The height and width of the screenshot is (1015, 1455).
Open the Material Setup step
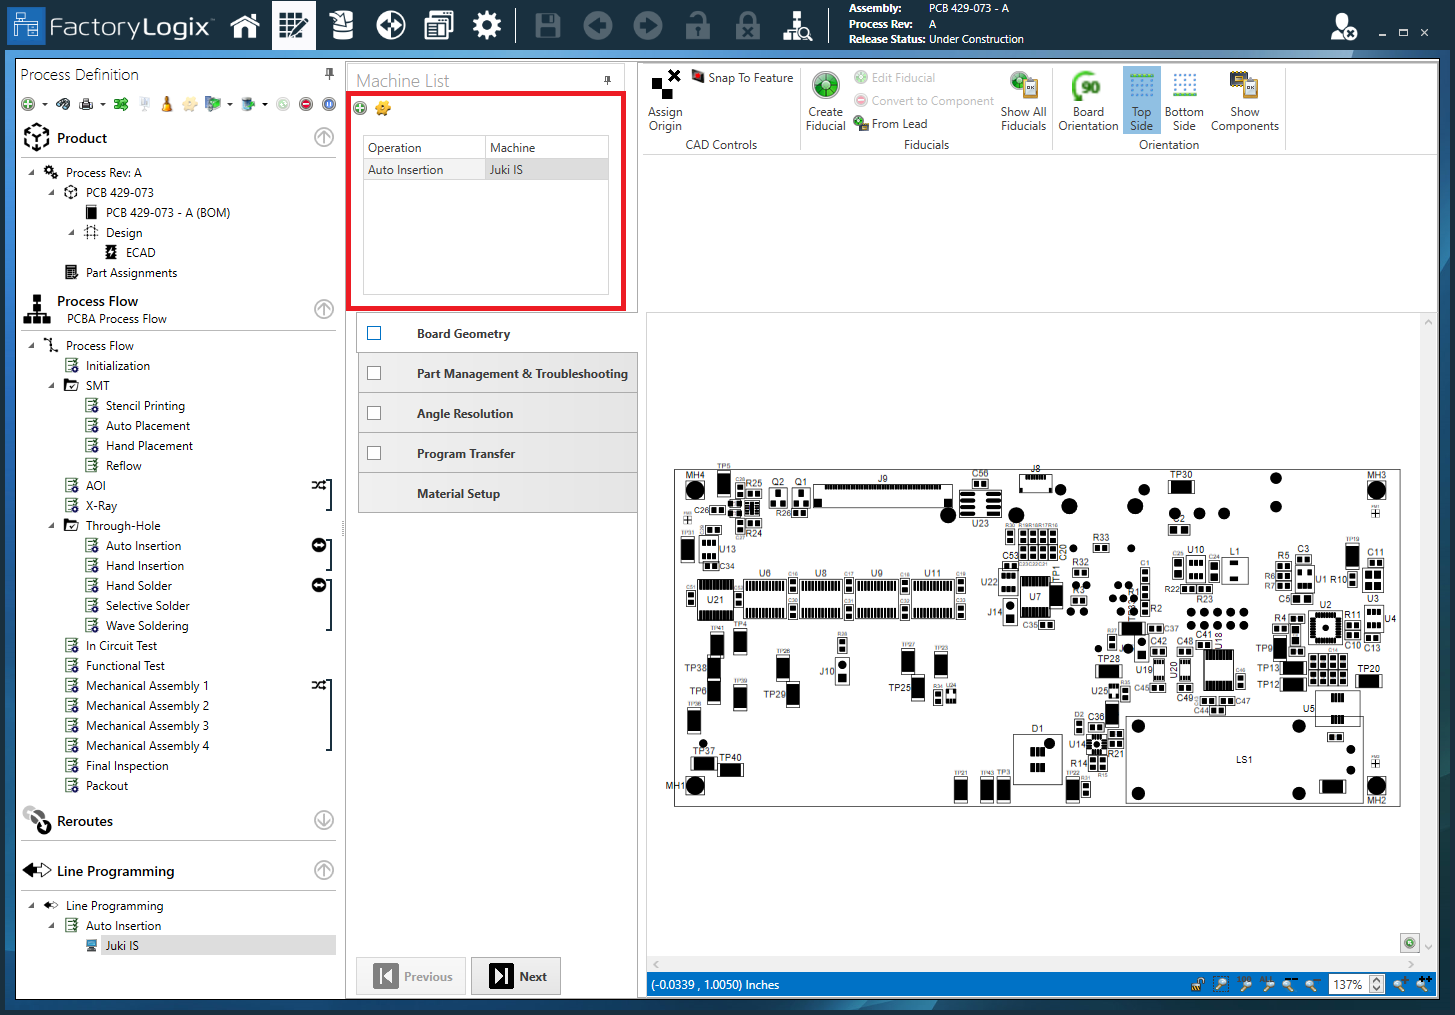click(x=458, y=493)
